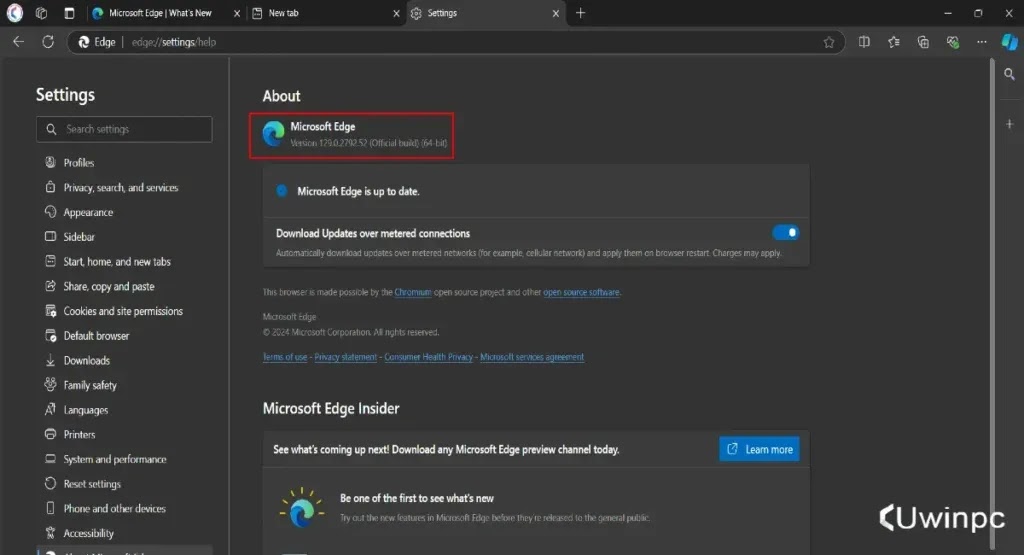This screenshot has height=555, width=1024.
Task: Close the Settings tab
Action: 556,13
